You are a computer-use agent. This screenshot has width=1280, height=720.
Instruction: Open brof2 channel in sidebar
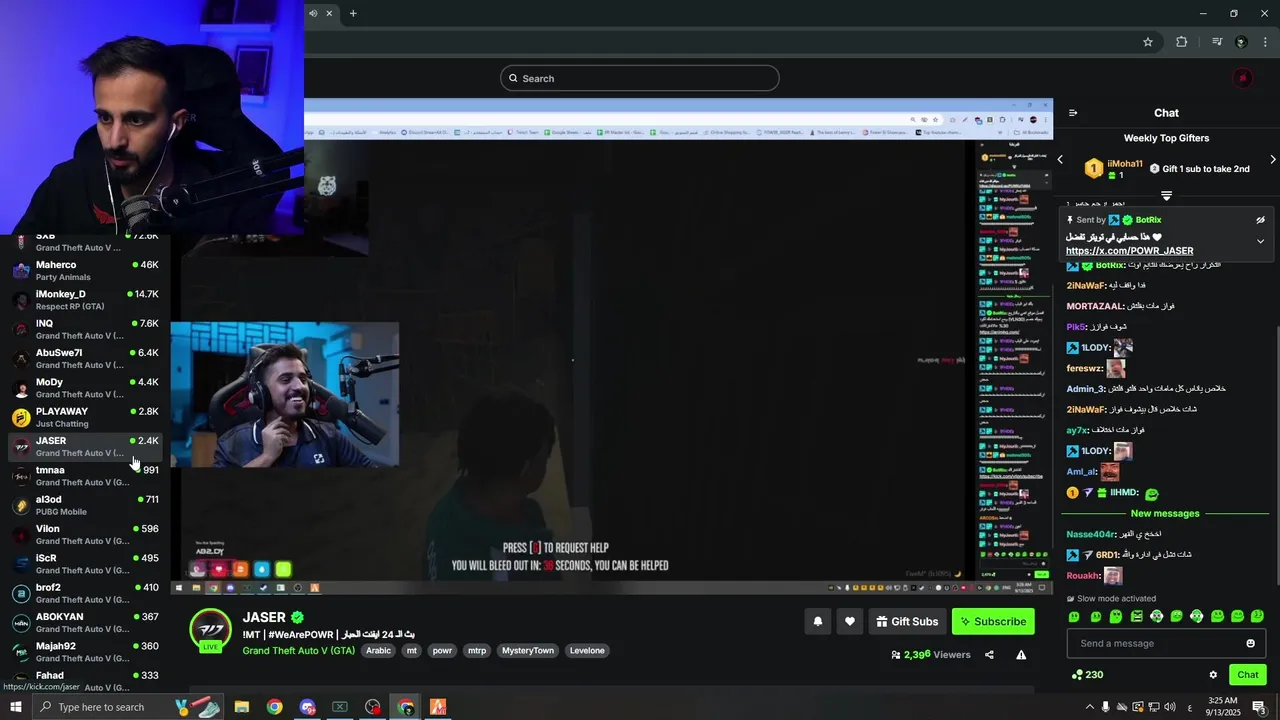pyautogui.click(x=85, y=593)
